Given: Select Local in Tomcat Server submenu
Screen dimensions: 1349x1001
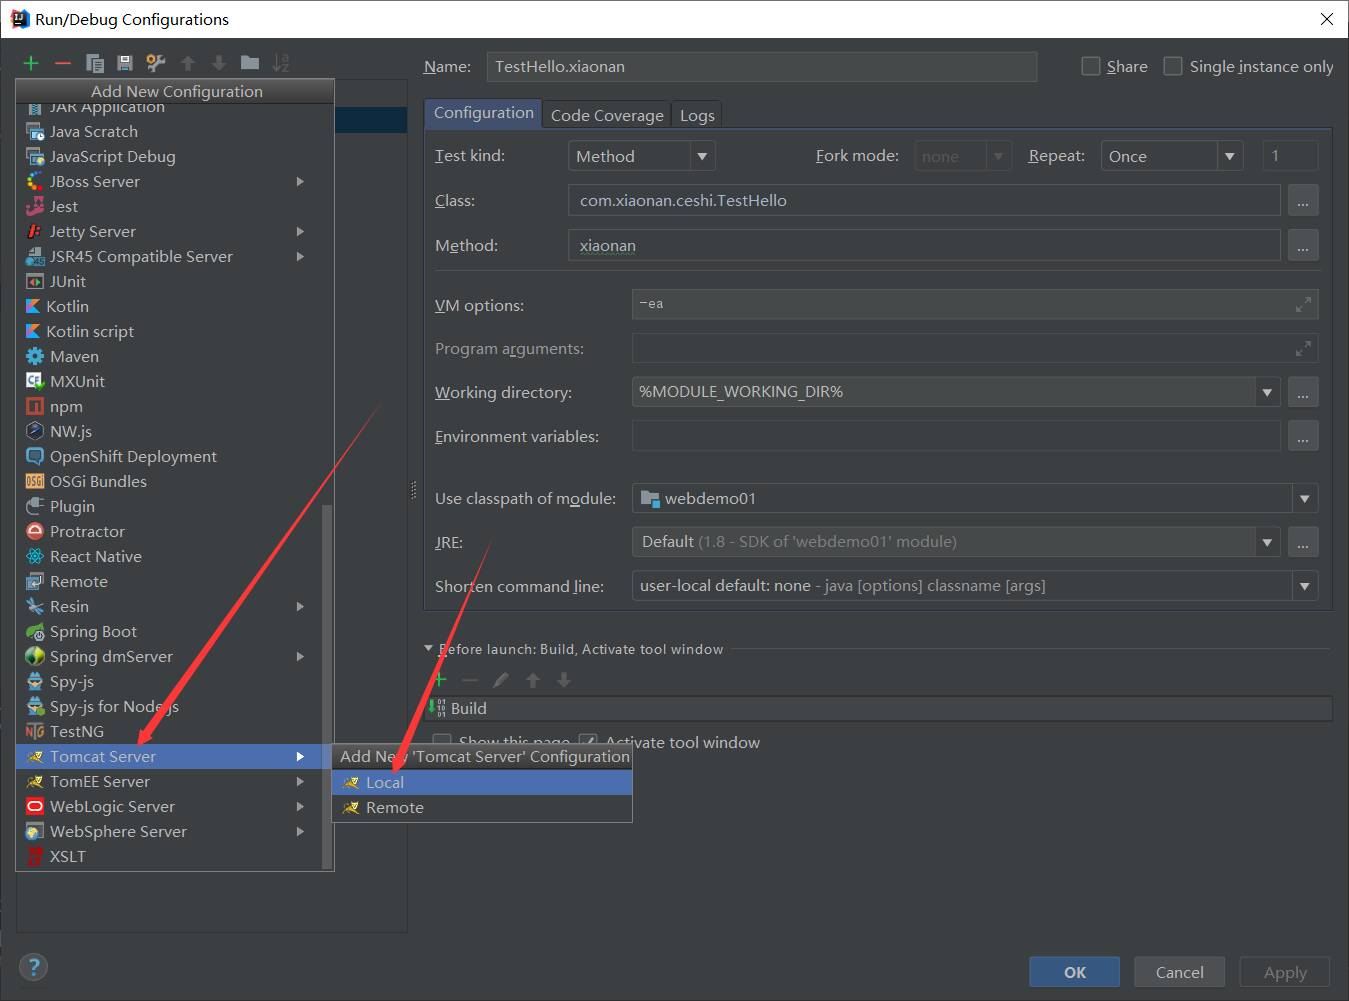Looking at the screenshot, I should click(x=482, y=782).
